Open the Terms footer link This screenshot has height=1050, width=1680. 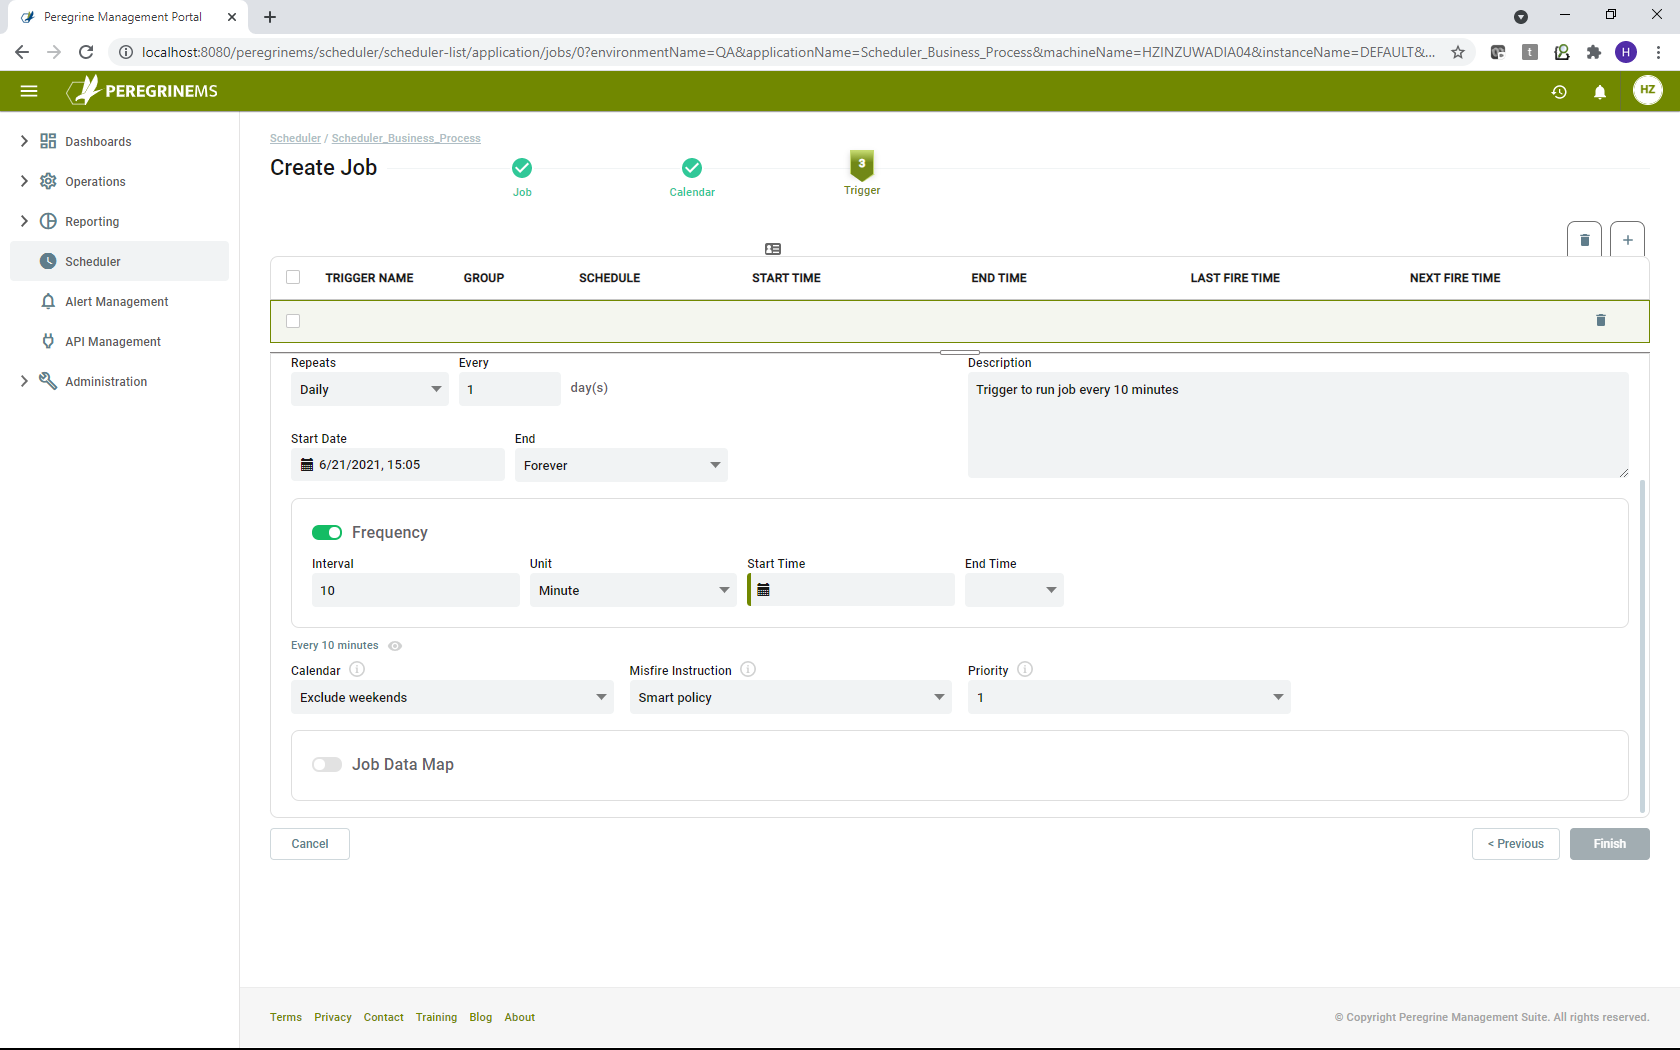click(286, 1017)
